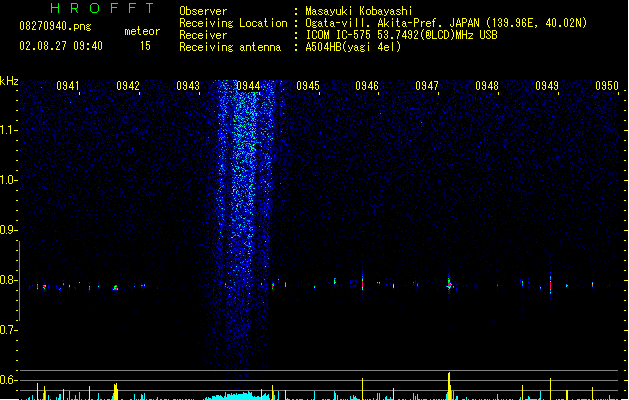
Task: Click the 0950 time marker
Action: click(607, 85)
